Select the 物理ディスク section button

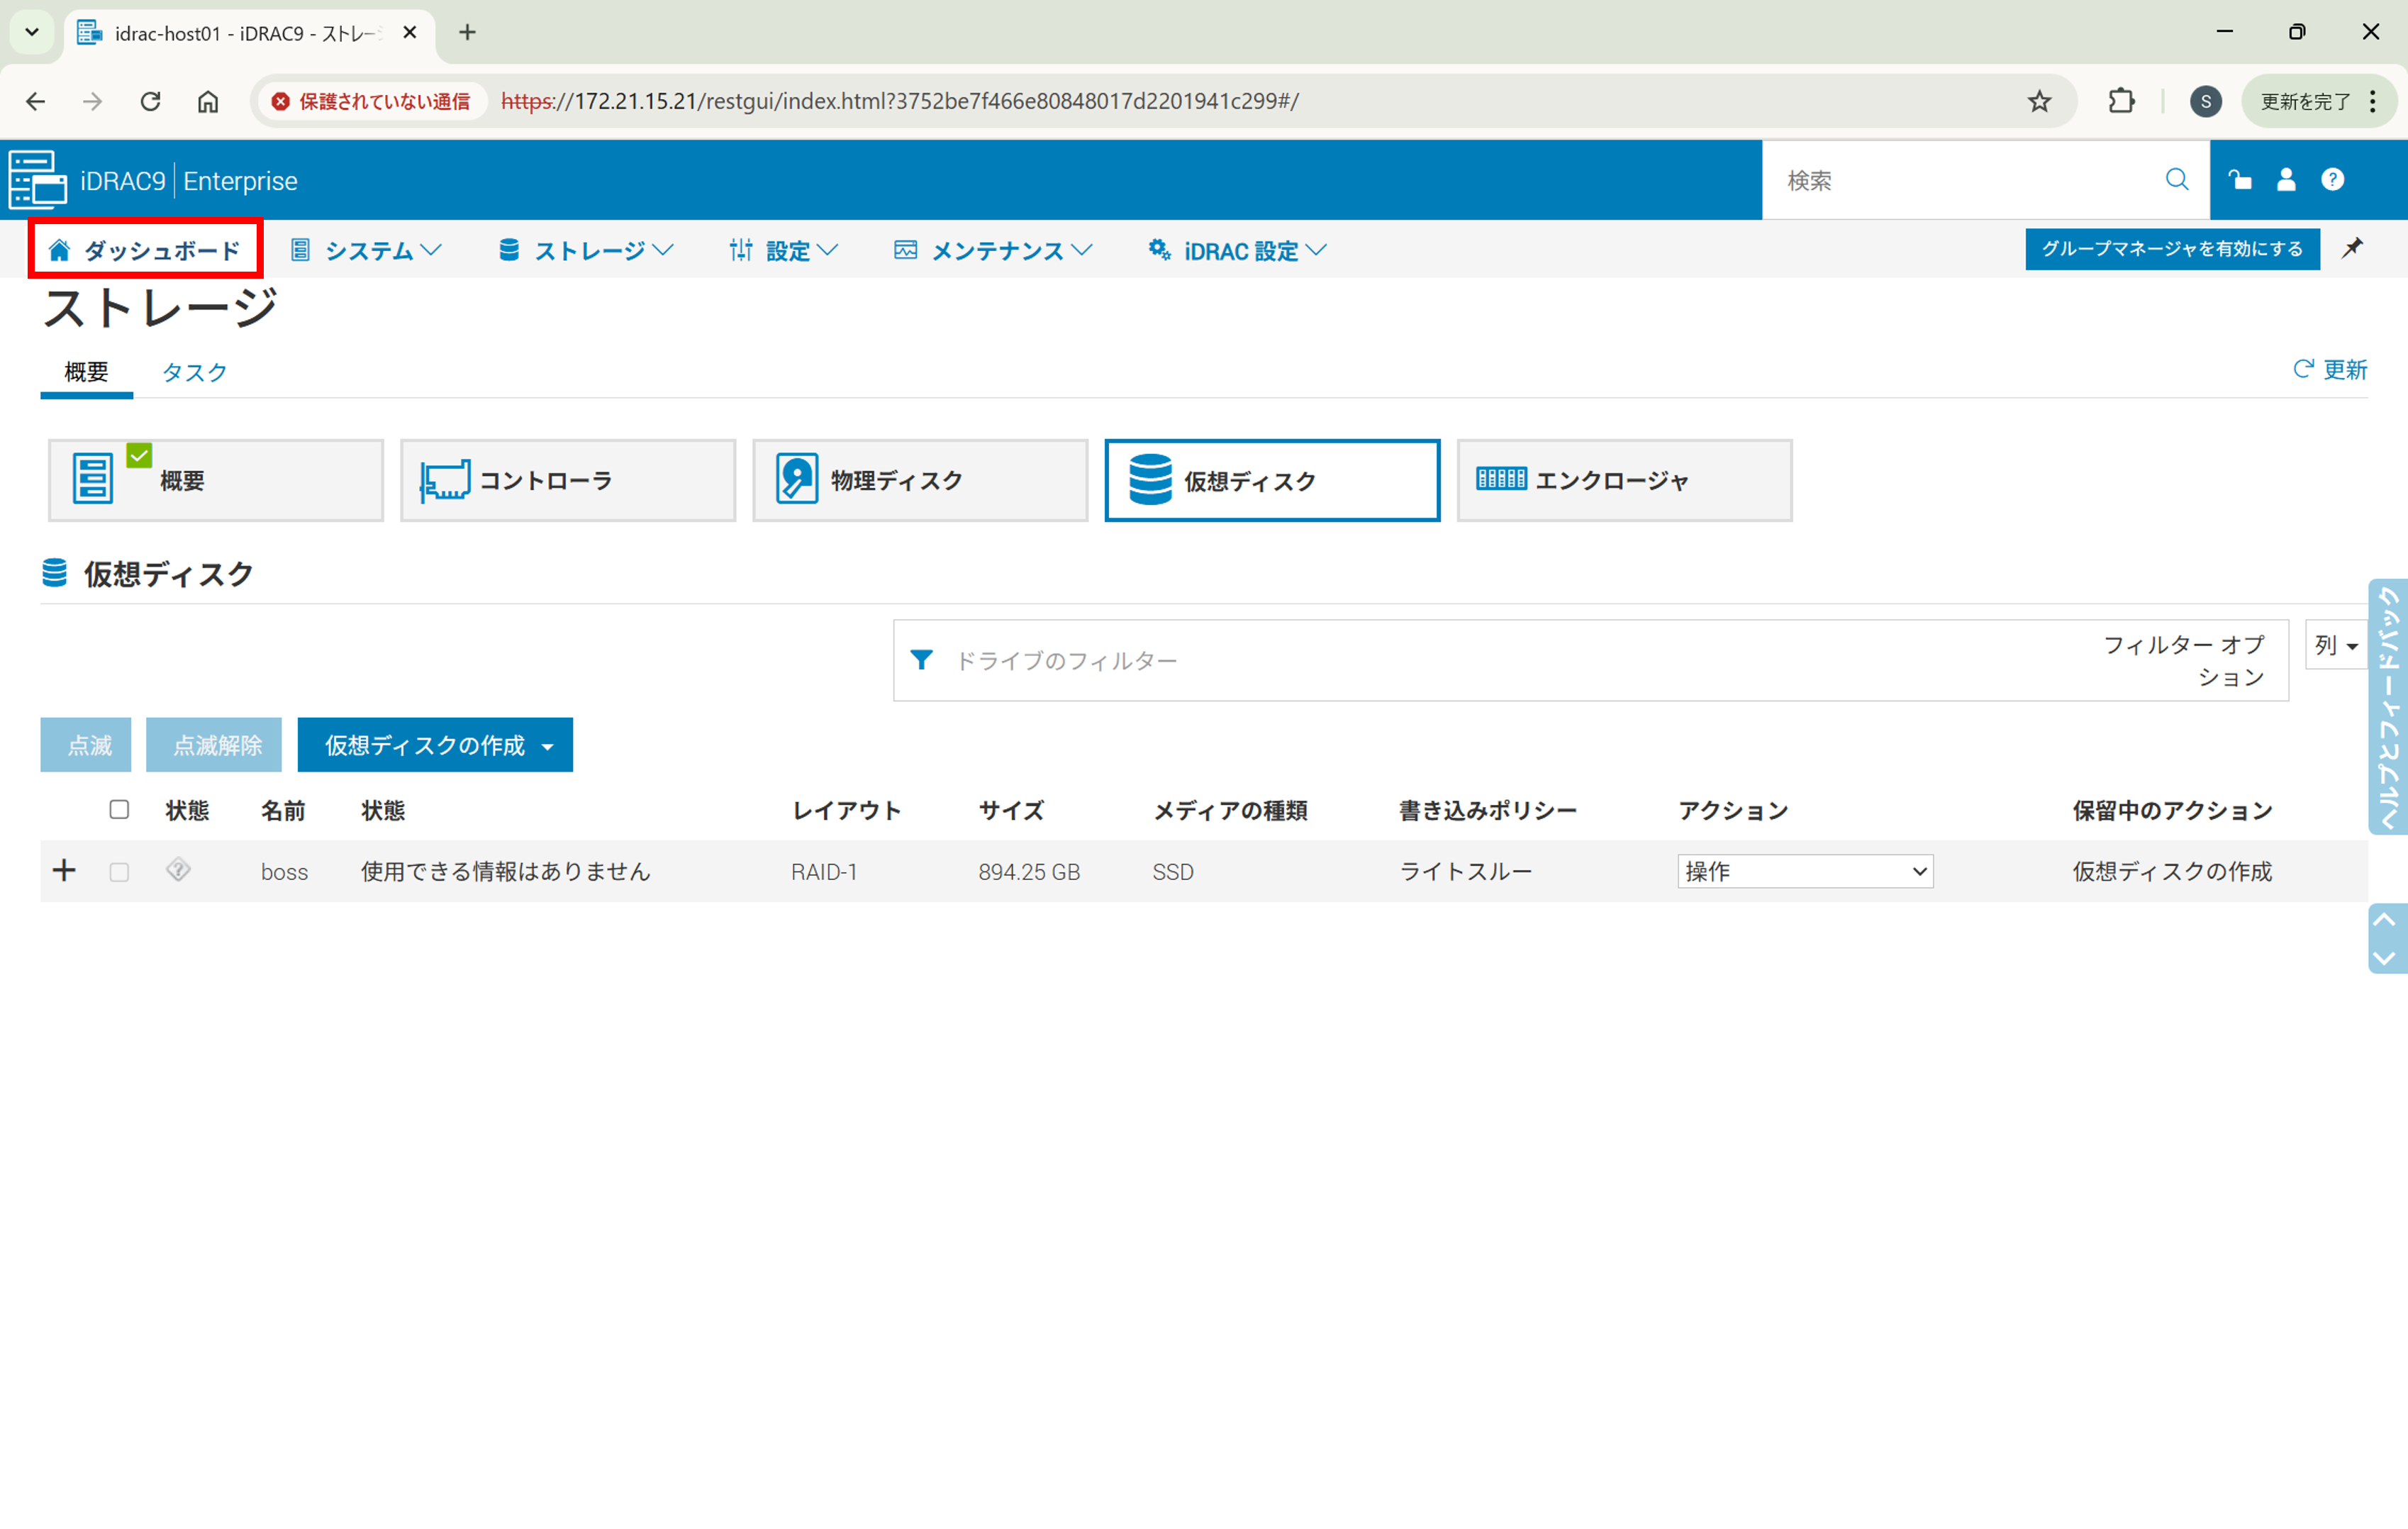(919, 480)
